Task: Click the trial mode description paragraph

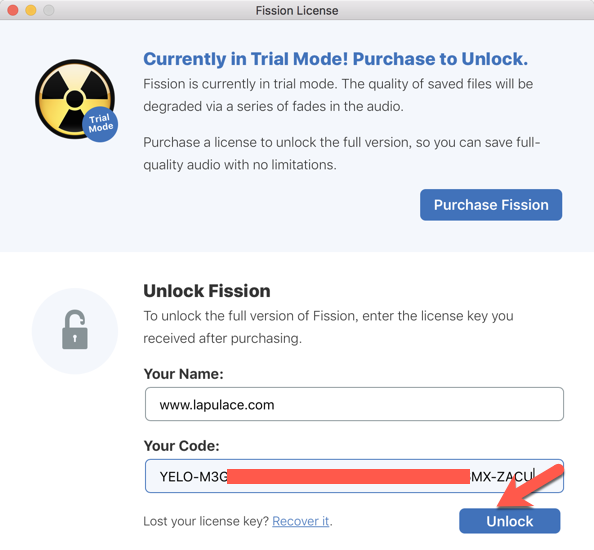Action: point(338,95)
